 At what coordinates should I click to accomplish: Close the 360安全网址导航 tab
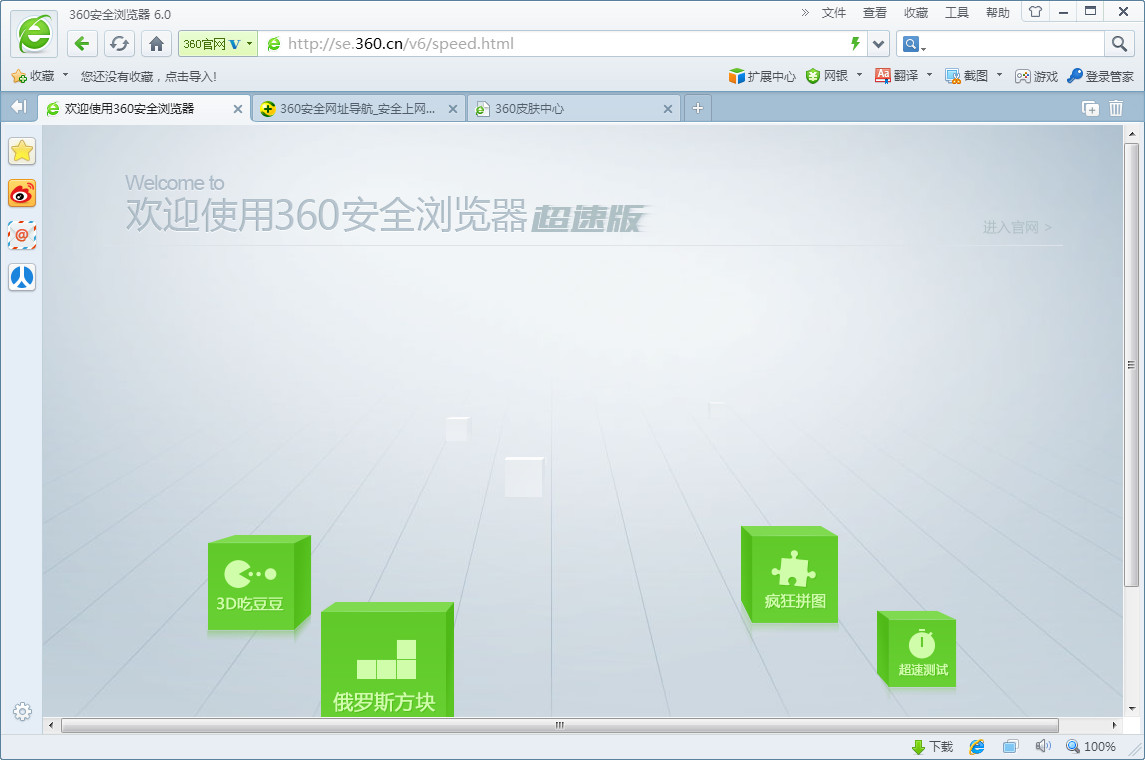tap(453, 109)
